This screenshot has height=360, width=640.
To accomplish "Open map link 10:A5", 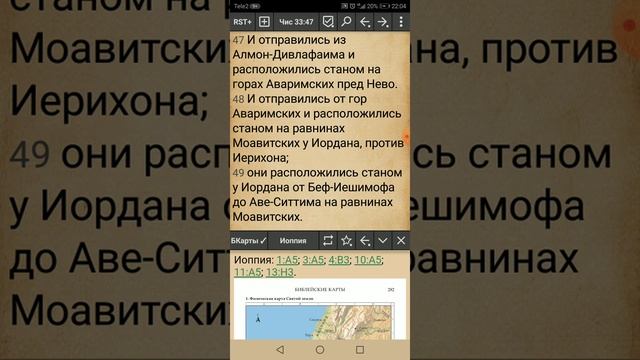I will tap(368, 260).
